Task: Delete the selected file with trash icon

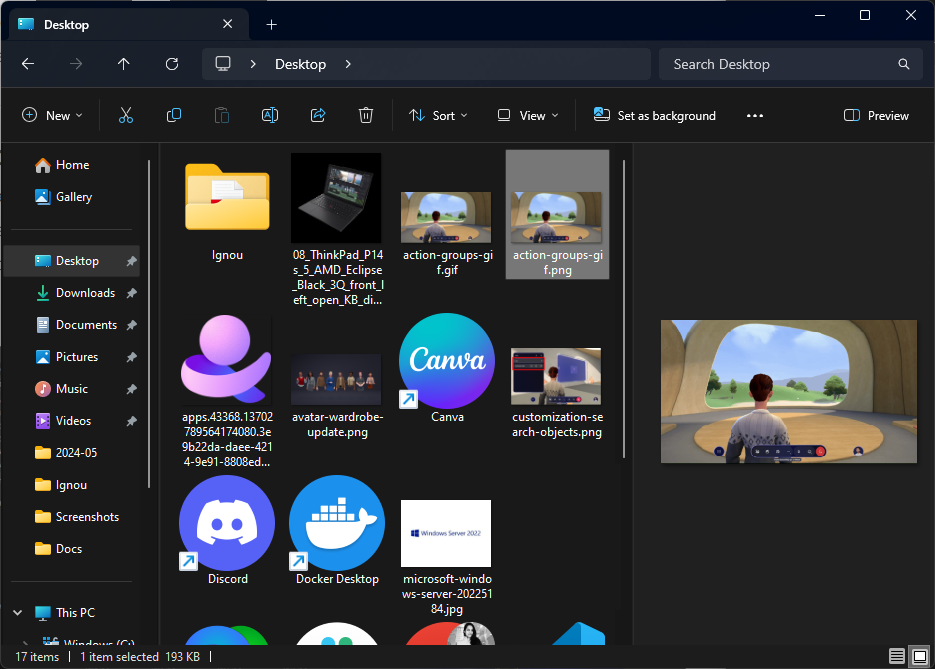Action: (366, 115)
